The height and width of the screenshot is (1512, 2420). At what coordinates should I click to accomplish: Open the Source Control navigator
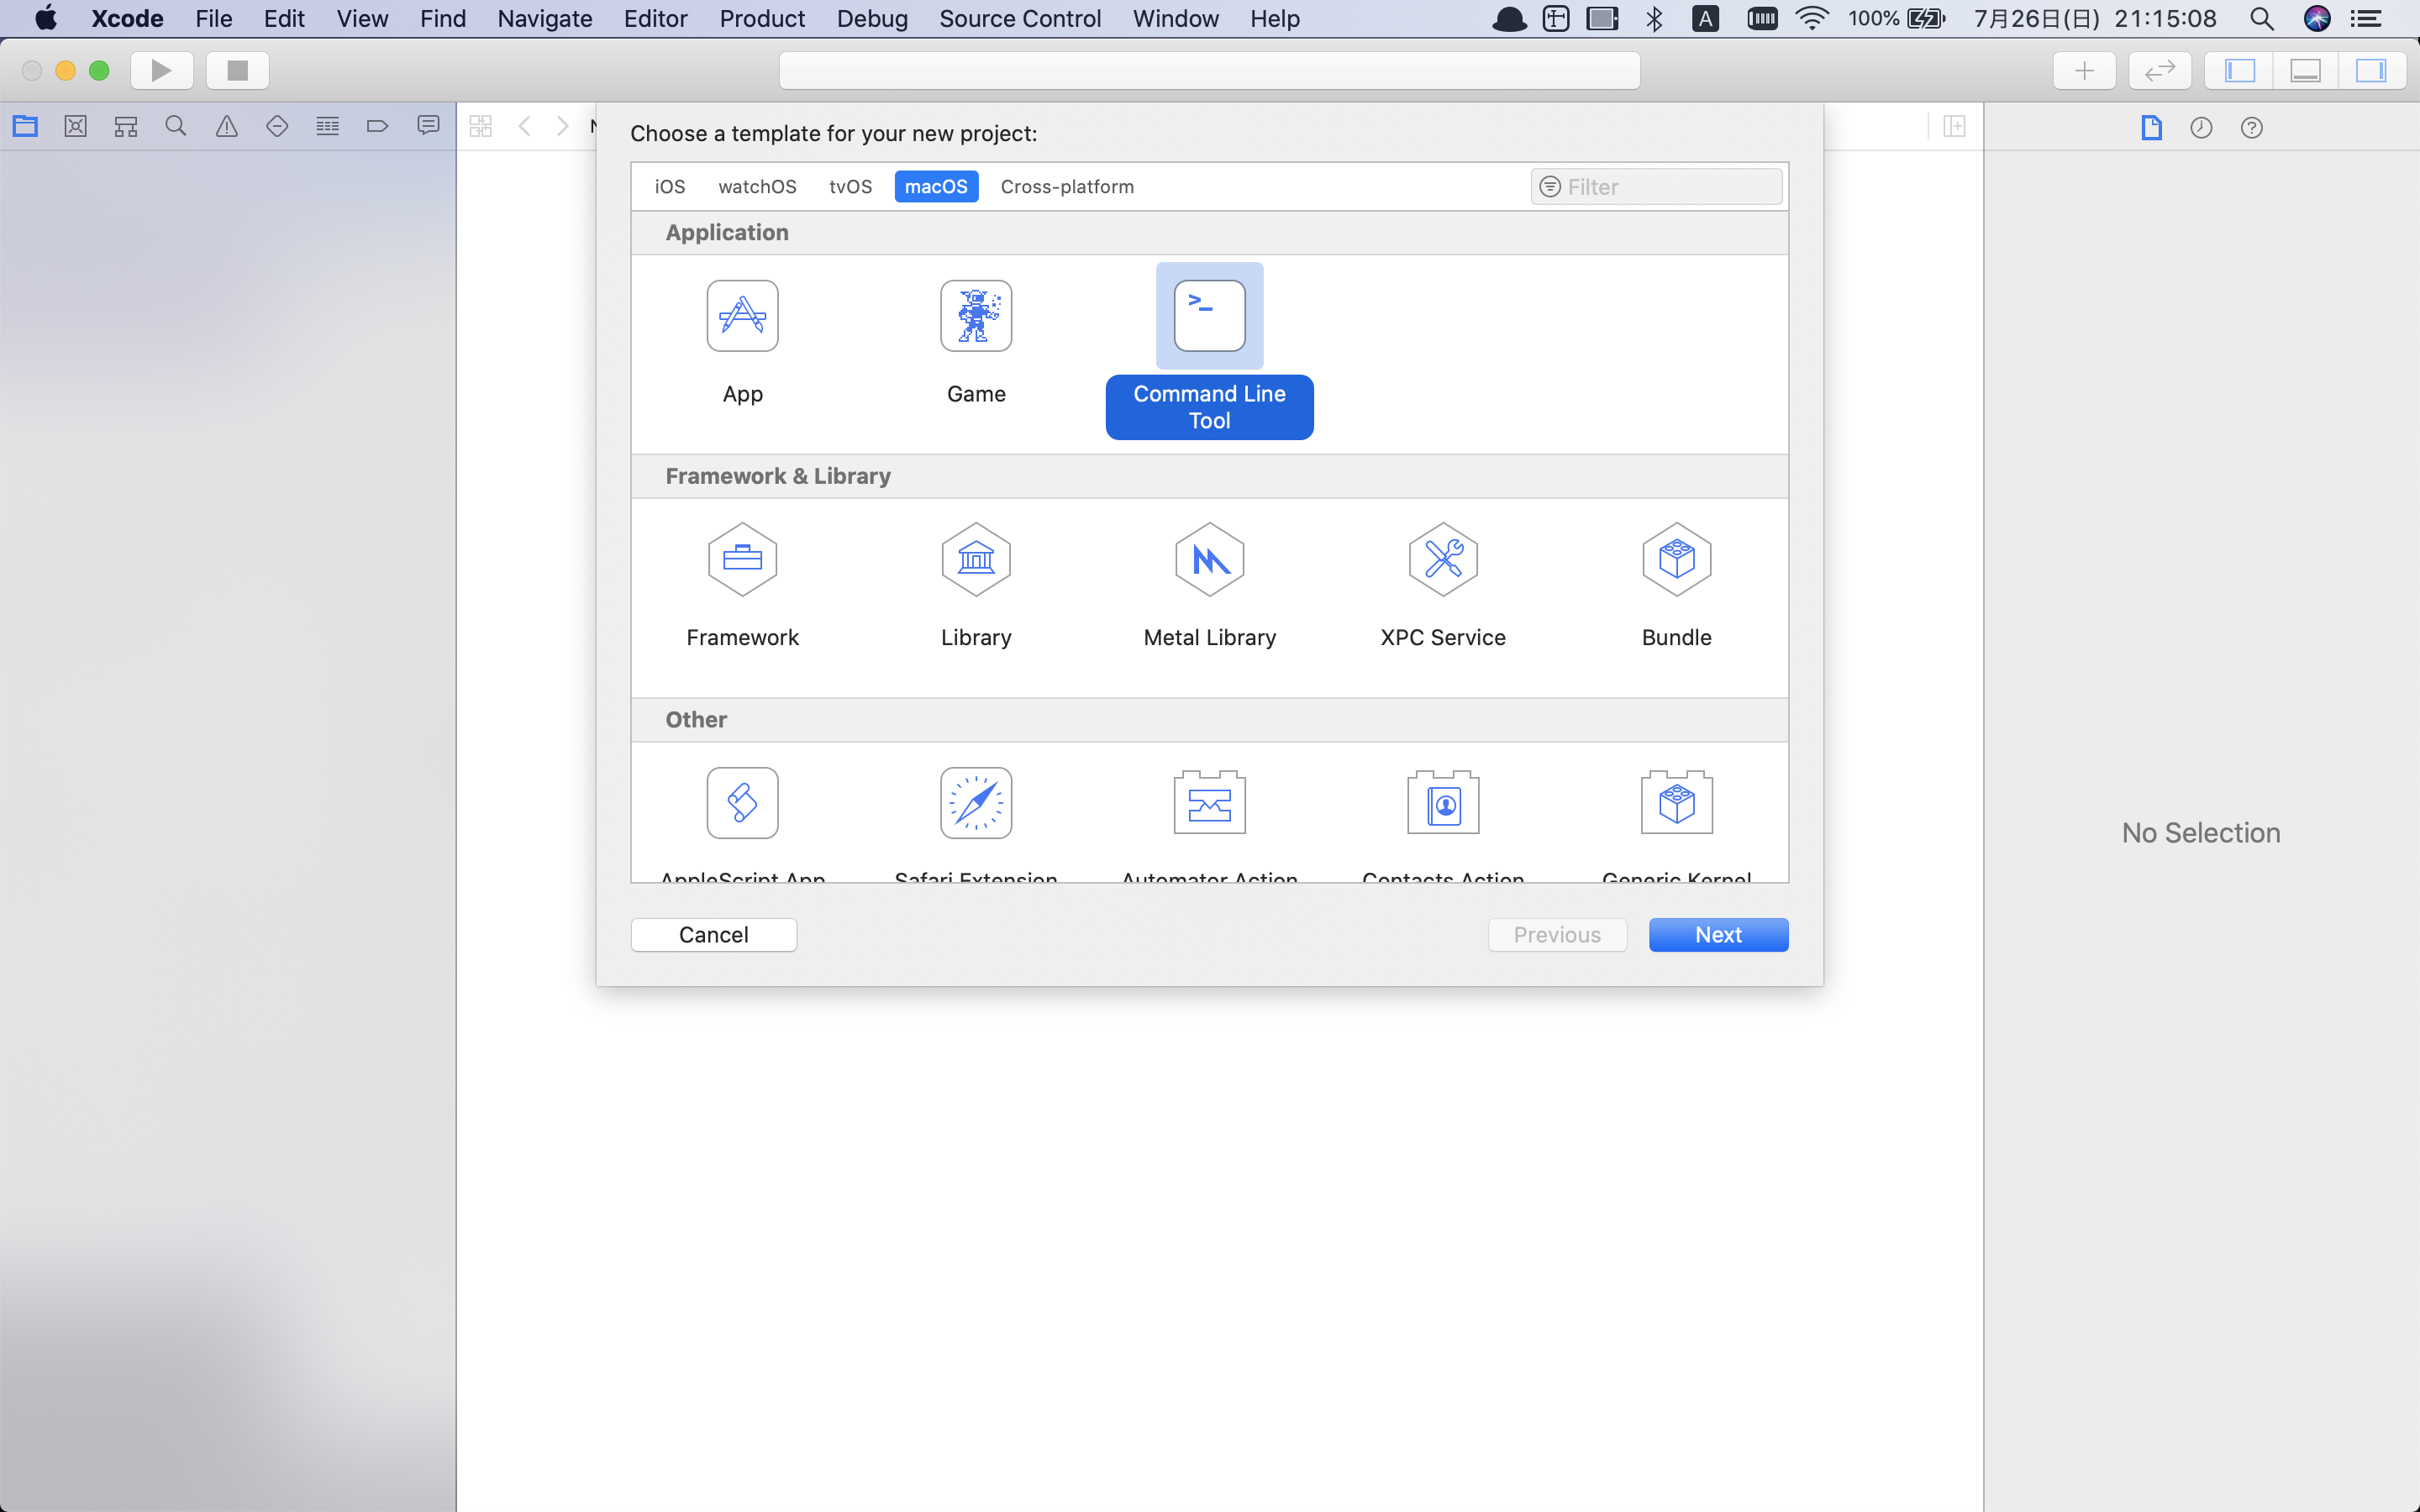tap(76, 126)
